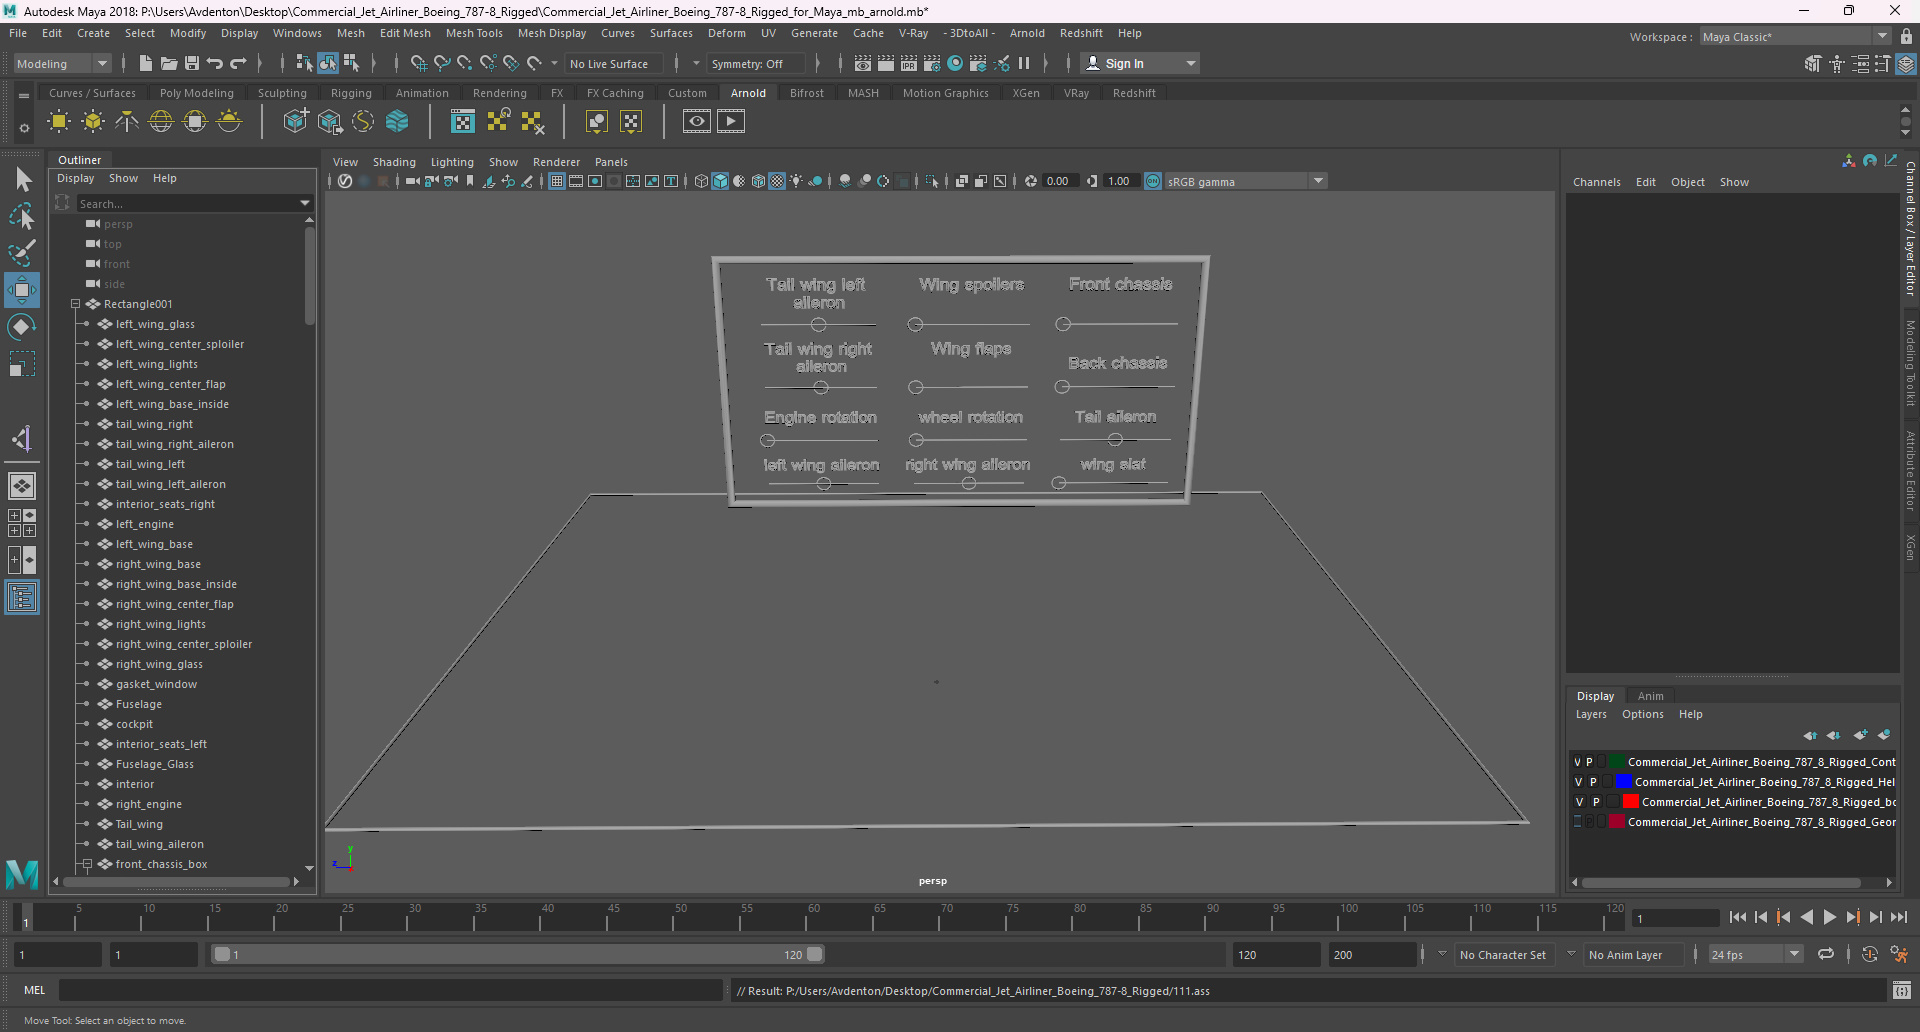Activate the Rotate tool
Image resolution: width=1920 pixels, height=1032 pixels.
coord(22,327)
